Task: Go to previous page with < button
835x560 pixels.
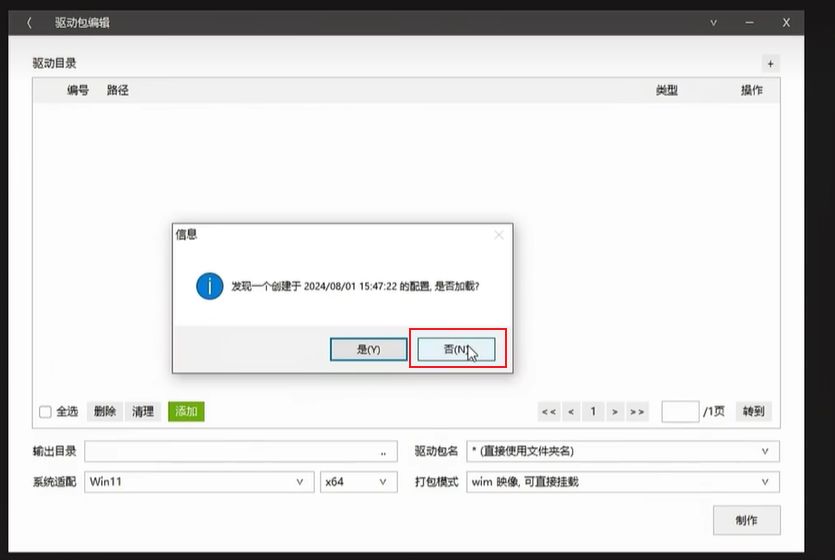Action: point(570,411)
